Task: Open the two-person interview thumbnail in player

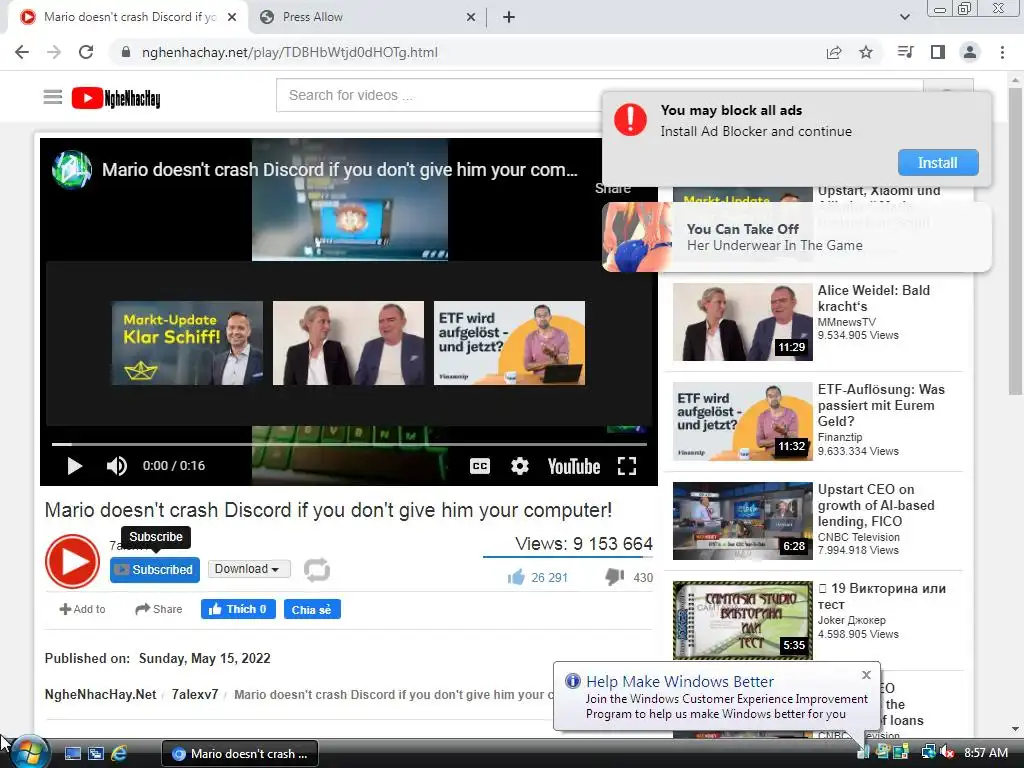Action: click(348, 343)
